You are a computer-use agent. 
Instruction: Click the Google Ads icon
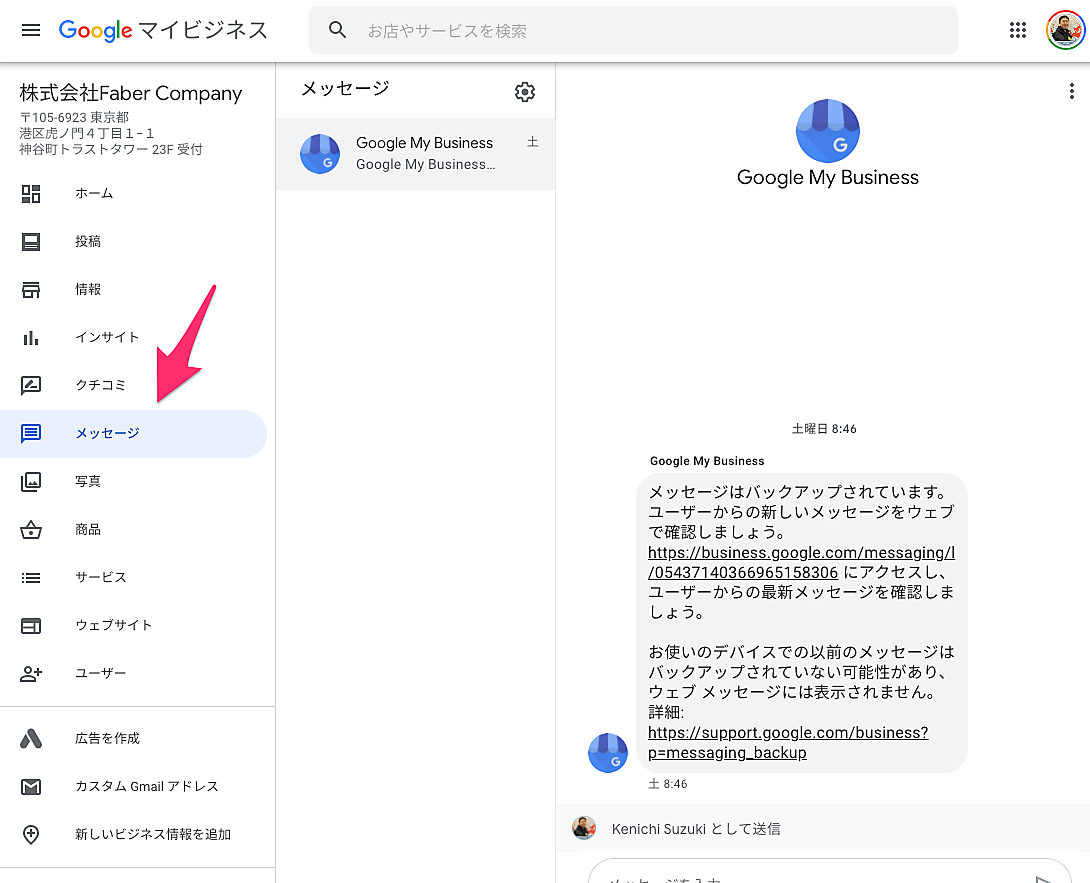pos(31,738)
